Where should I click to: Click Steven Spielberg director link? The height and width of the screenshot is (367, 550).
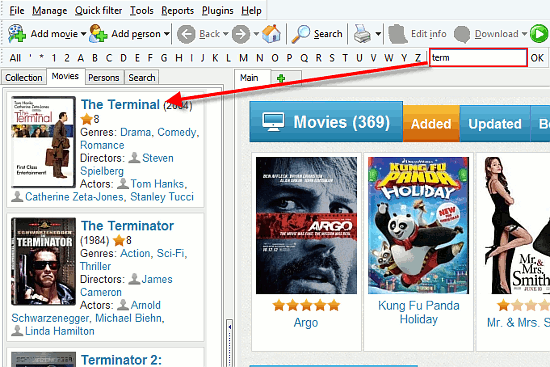click(x=127, y=164)
